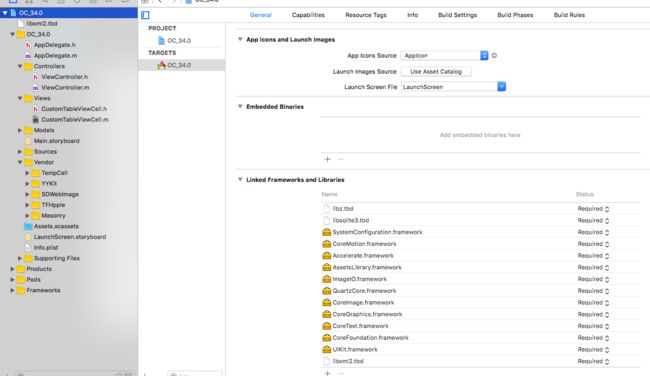Screen dimensions: 650x376
Task: Expand the Supporting Files folder
Action: (x=19, y=258)
